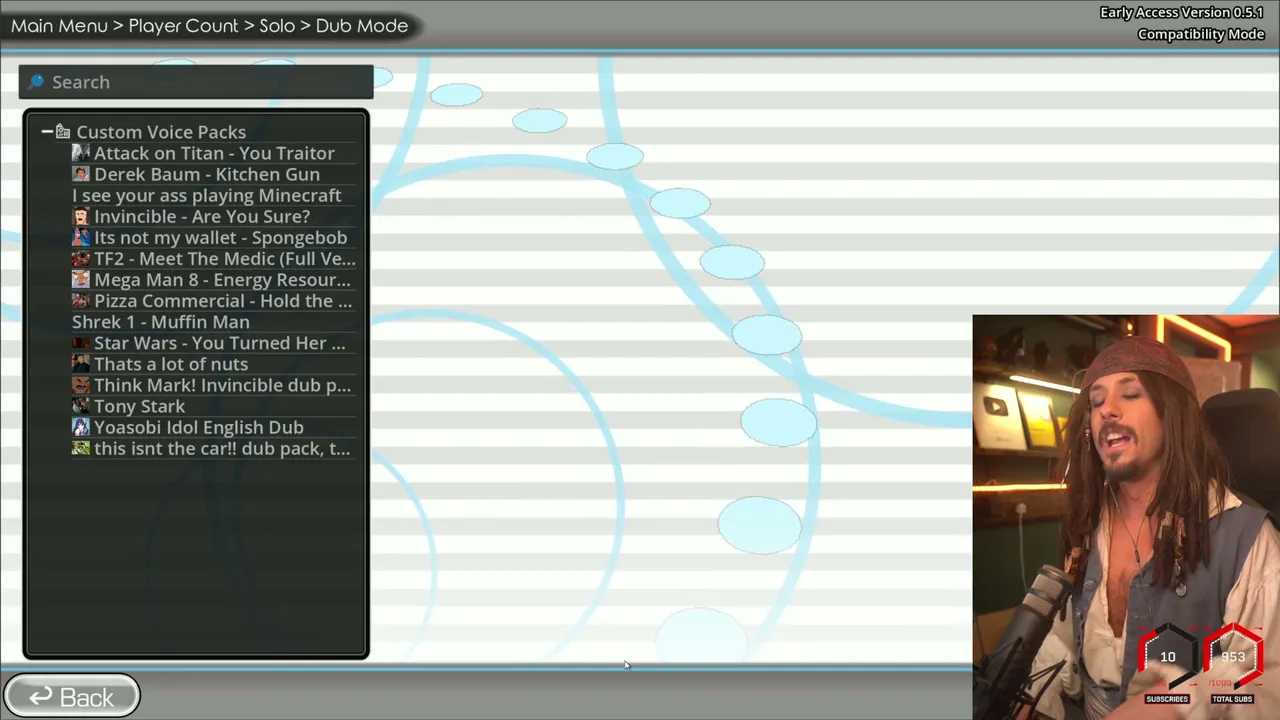Click the folder icon beside Custom Voice Packs

point(63,132)
